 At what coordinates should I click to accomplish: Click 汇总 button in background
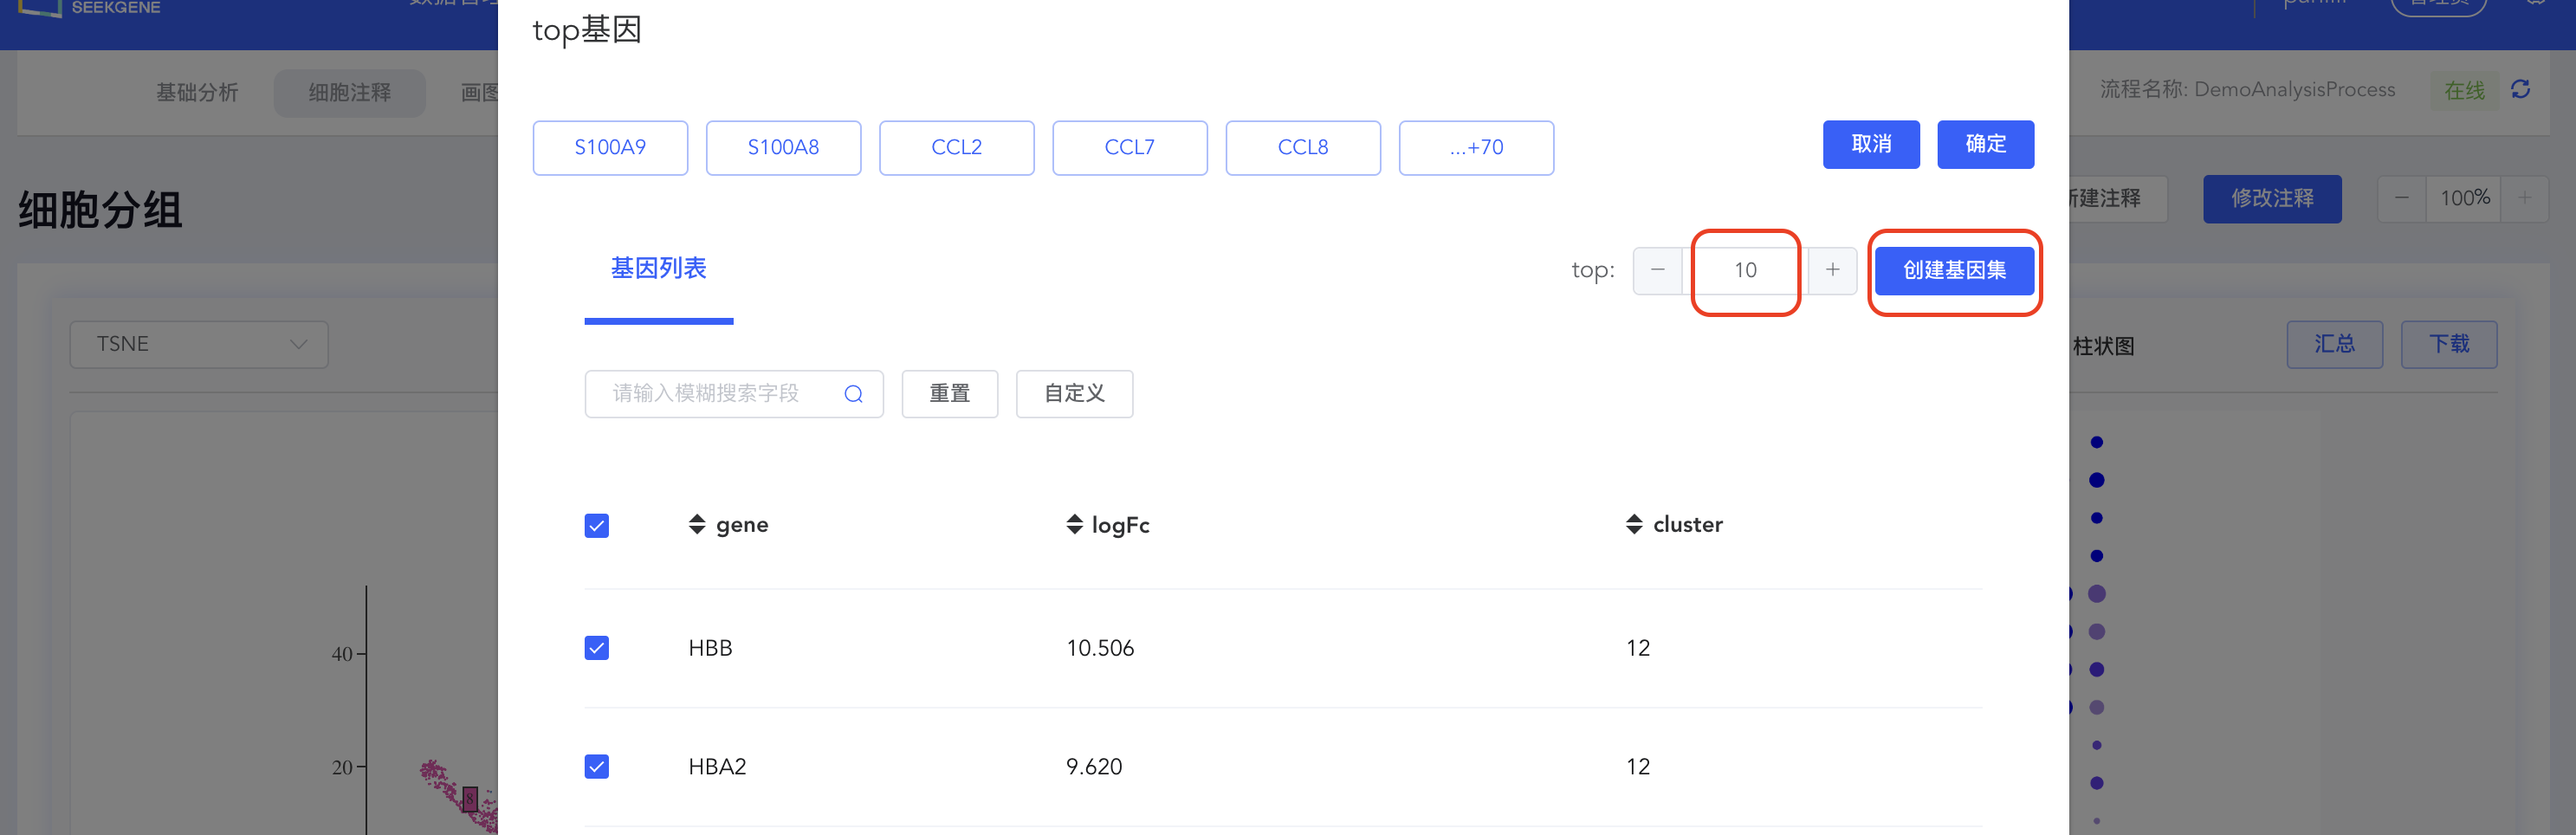2334,344
